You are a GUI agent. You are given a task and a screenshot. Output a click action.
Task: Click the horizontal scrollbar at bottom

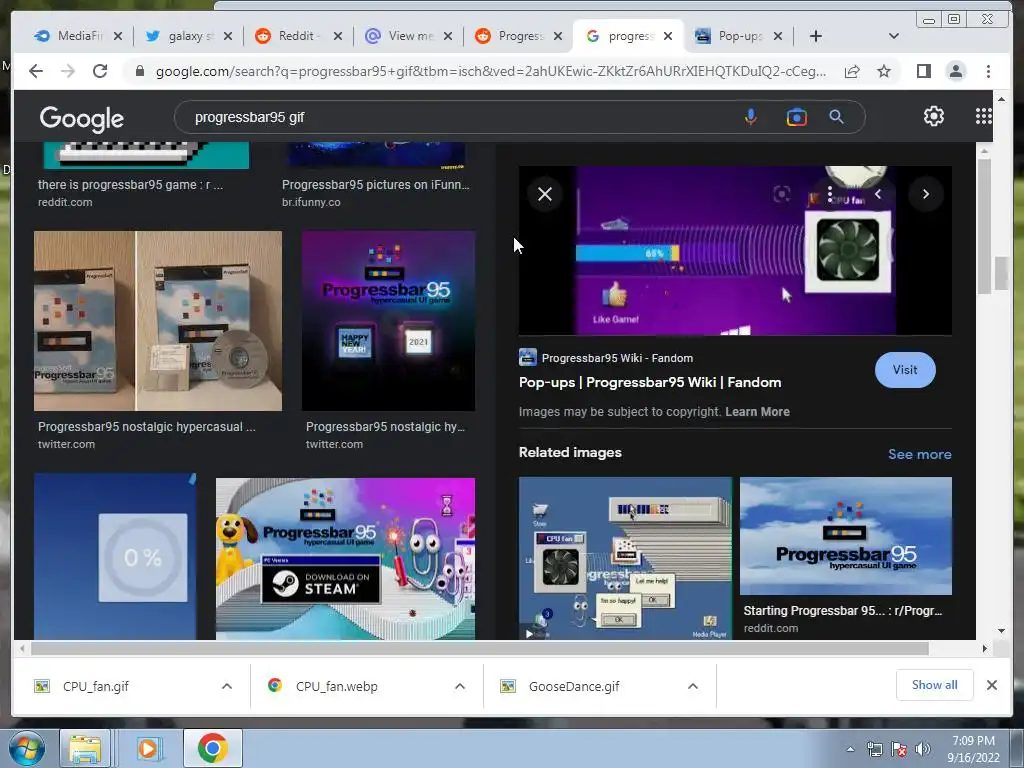[480, 648]
